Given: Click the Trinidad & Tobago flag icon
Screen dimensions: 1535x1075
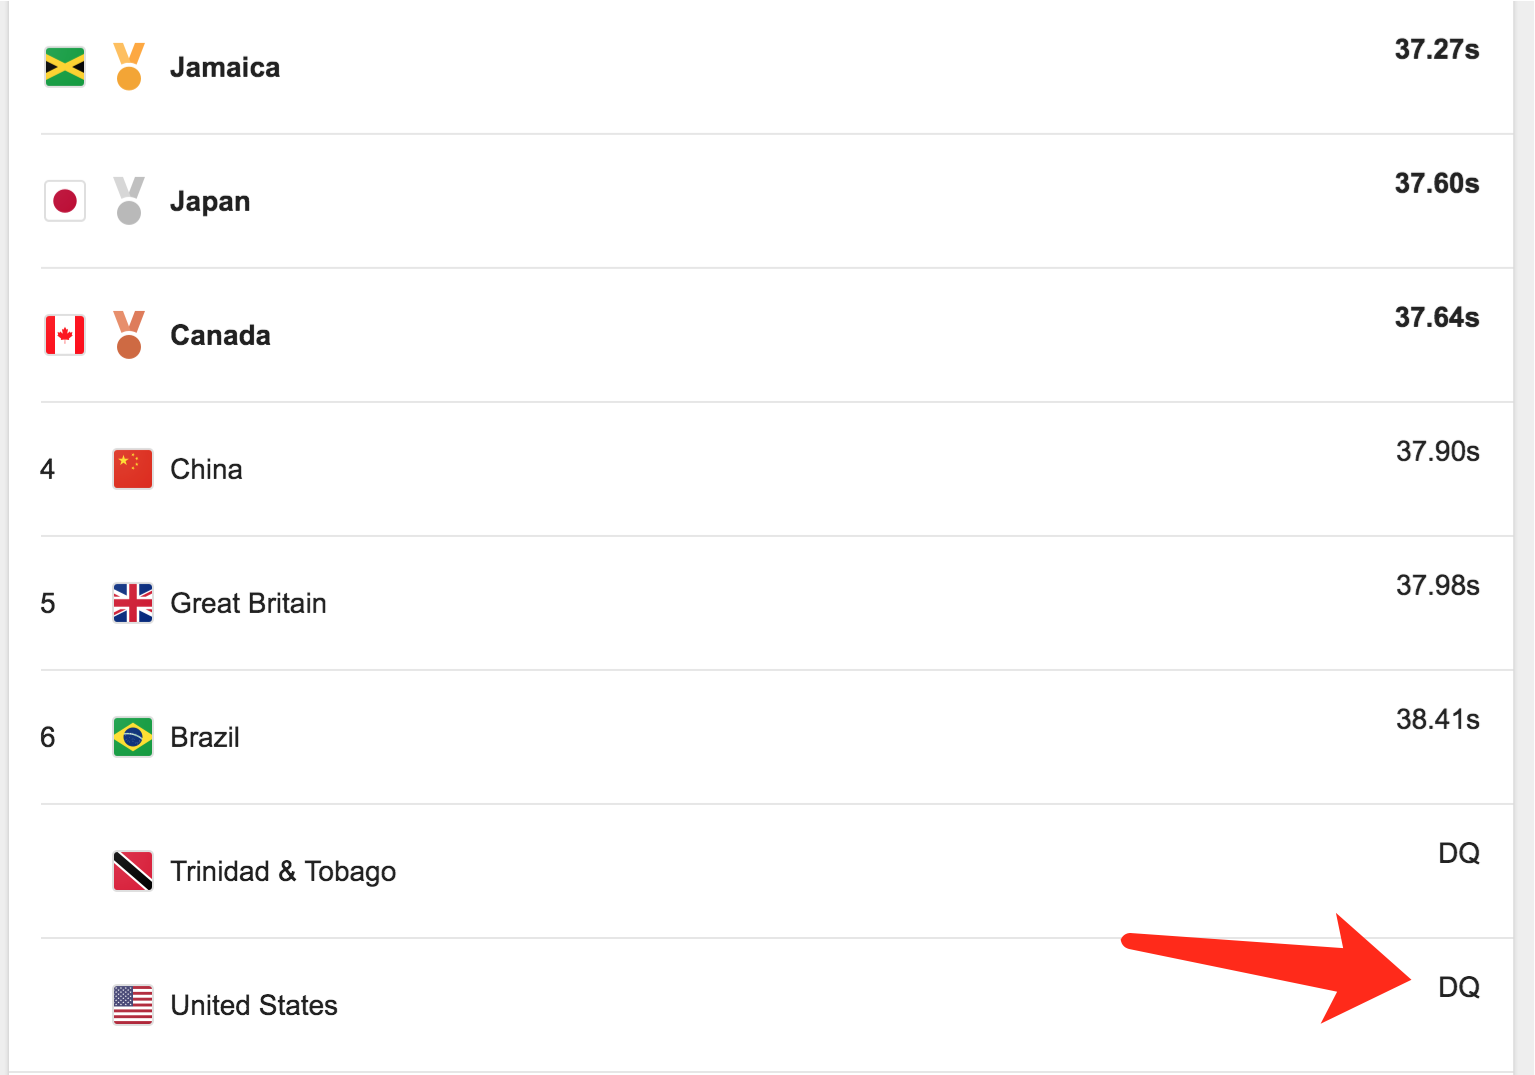Looking at the screenshot, I should click(x=133, y=871).
